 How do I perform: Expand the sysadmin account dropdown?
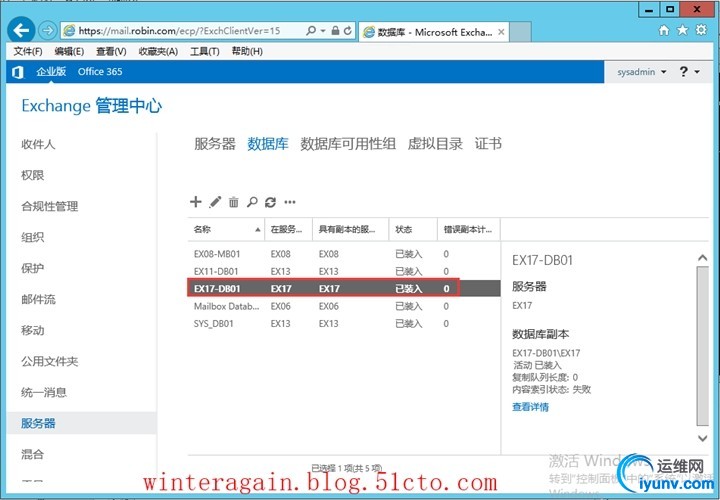641,72
